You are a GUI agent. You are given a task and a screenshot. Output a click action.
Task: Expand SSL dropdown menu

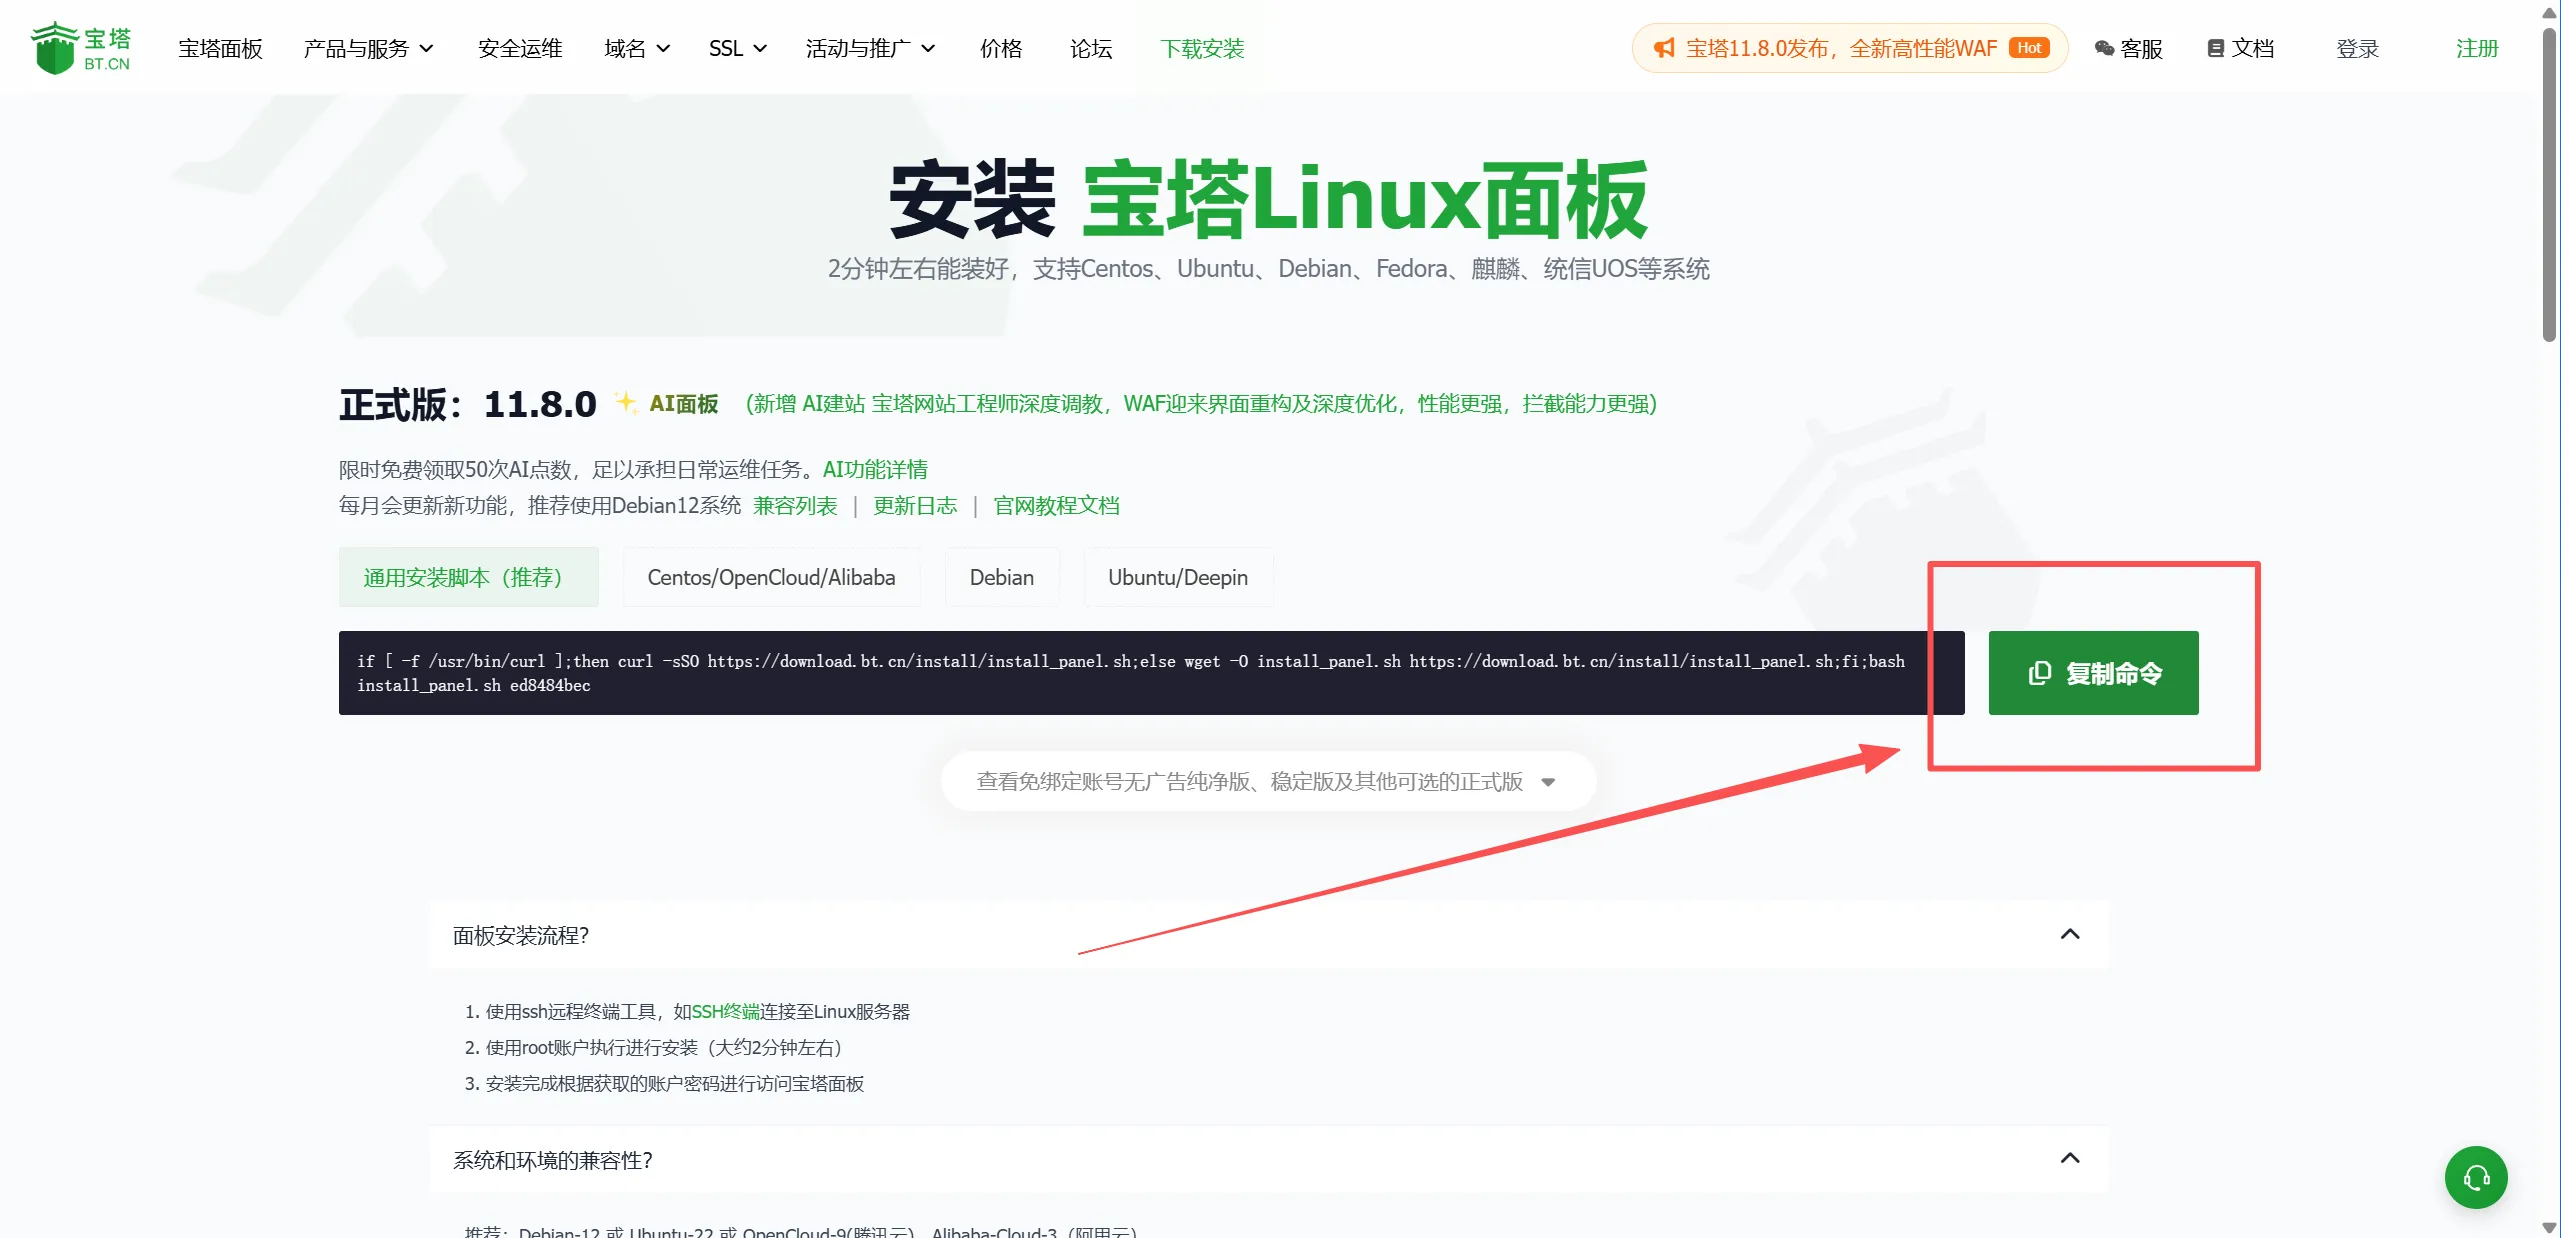click(737, 48)
